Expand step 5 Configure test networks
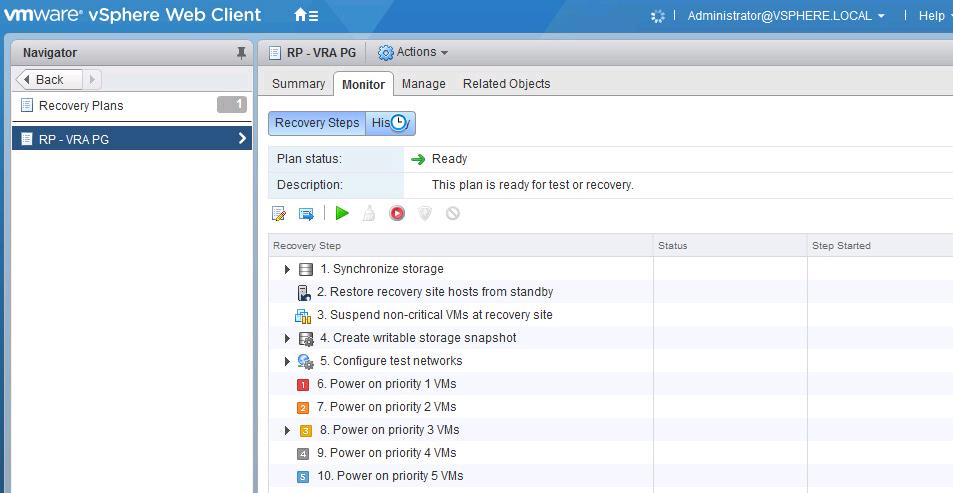Viewport: 953px width, 493px height. point(287,362)
